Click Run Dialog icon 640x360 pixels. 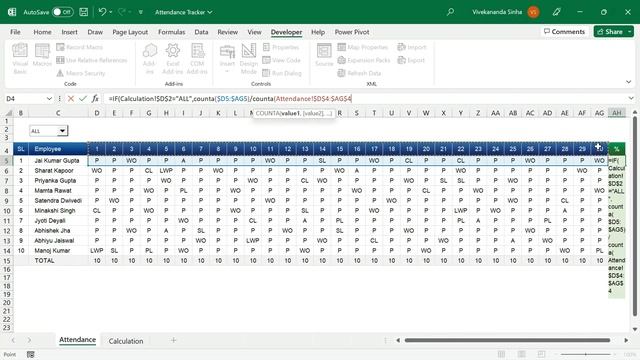tap(267, 73)
